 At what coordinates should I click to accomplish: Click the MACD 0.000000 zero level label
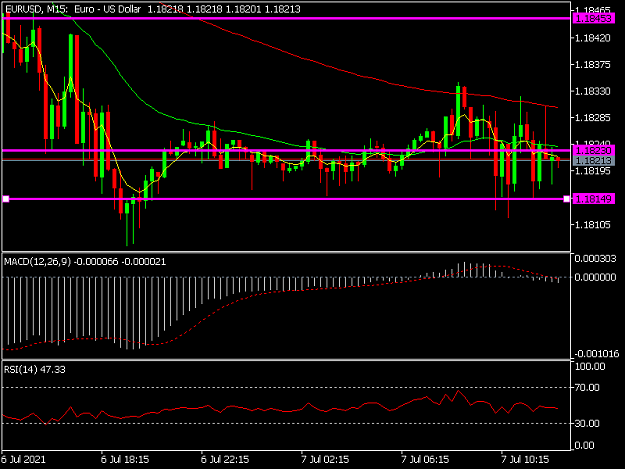(x=596, y=277)
